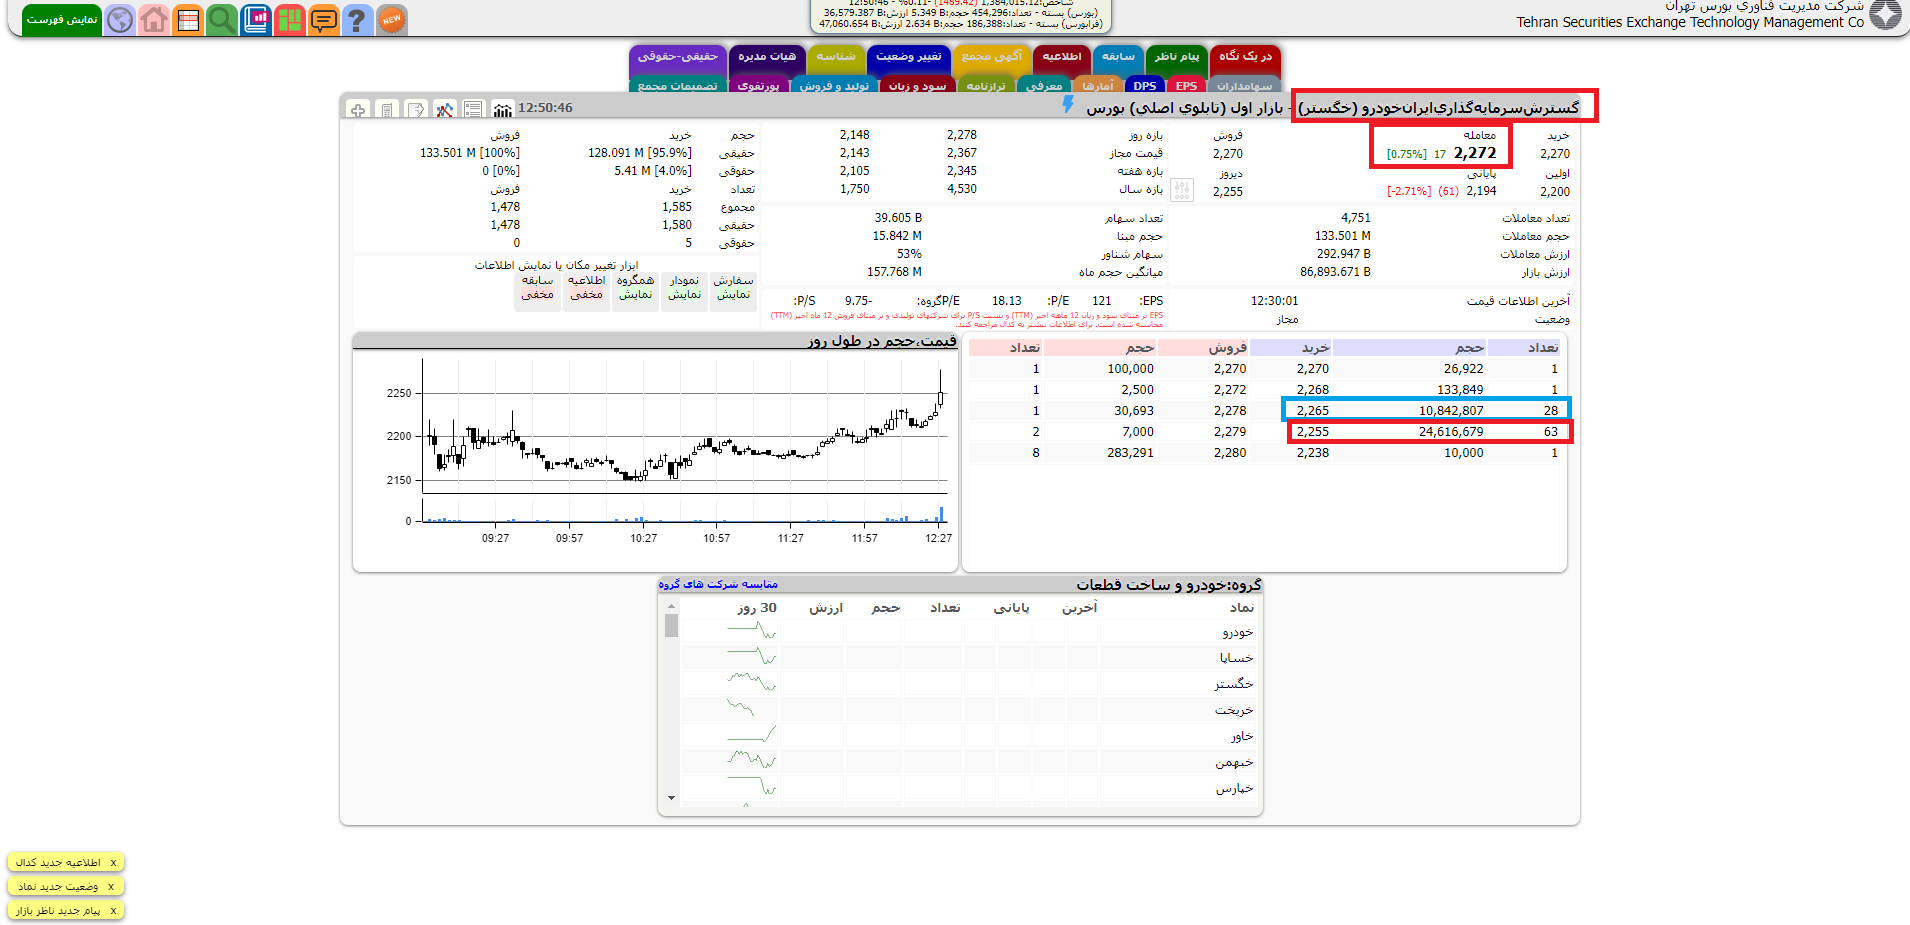Click the sell price 2,270 order row
The image size is (1910, 925).
(1108, 369)
